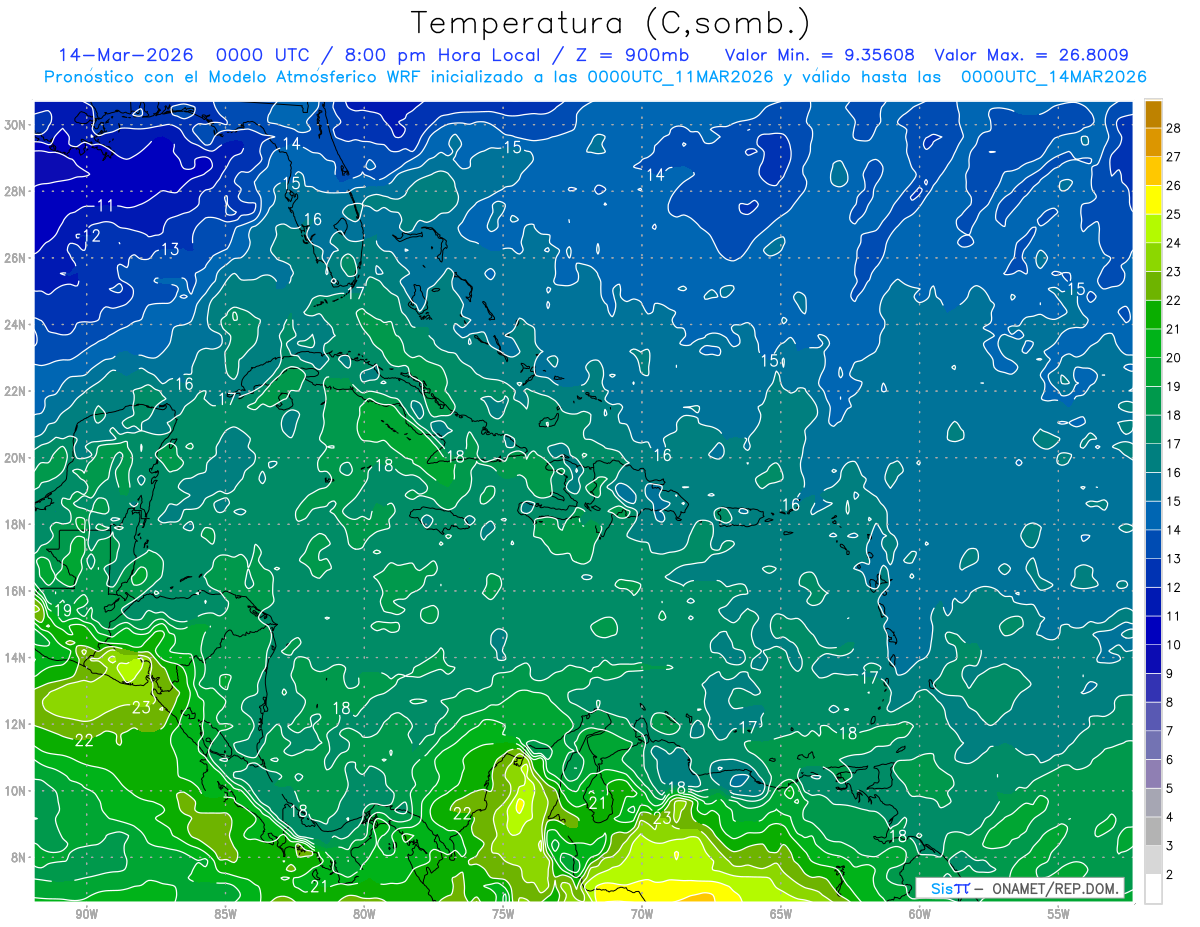Image resolution: width=1200 pixels, height=927 pixels.
Task: Click the "70W" longitude axis label
Action: 642,914
